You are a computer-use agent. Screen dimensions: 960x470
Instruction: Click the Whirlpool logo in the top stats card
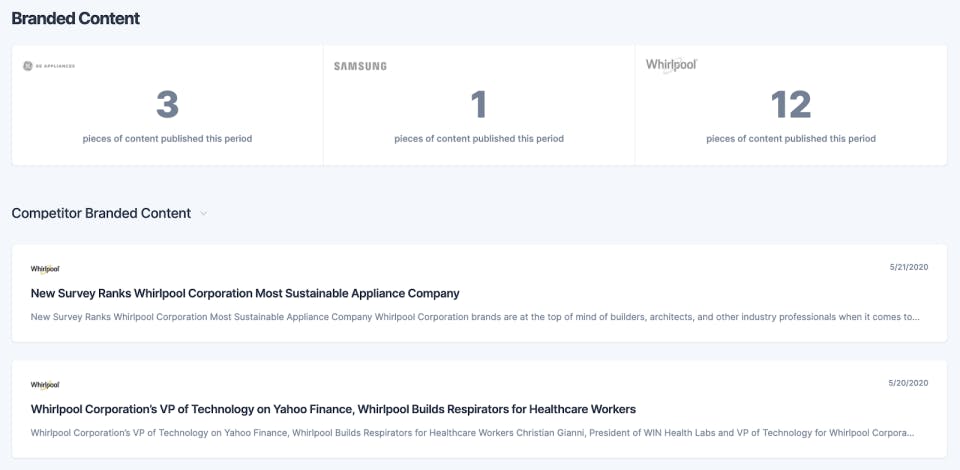(x=670, y=65)
